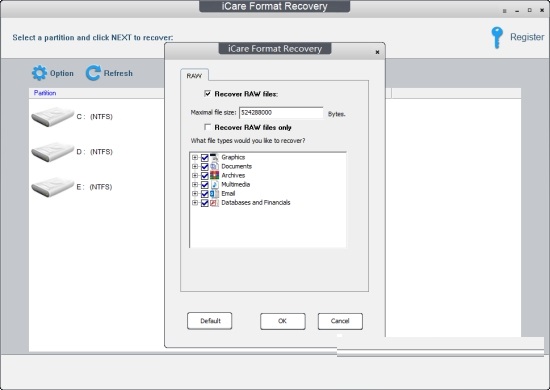Expand Databases and Financials tree node
This screenshot has width=550, height=390.
195,203
